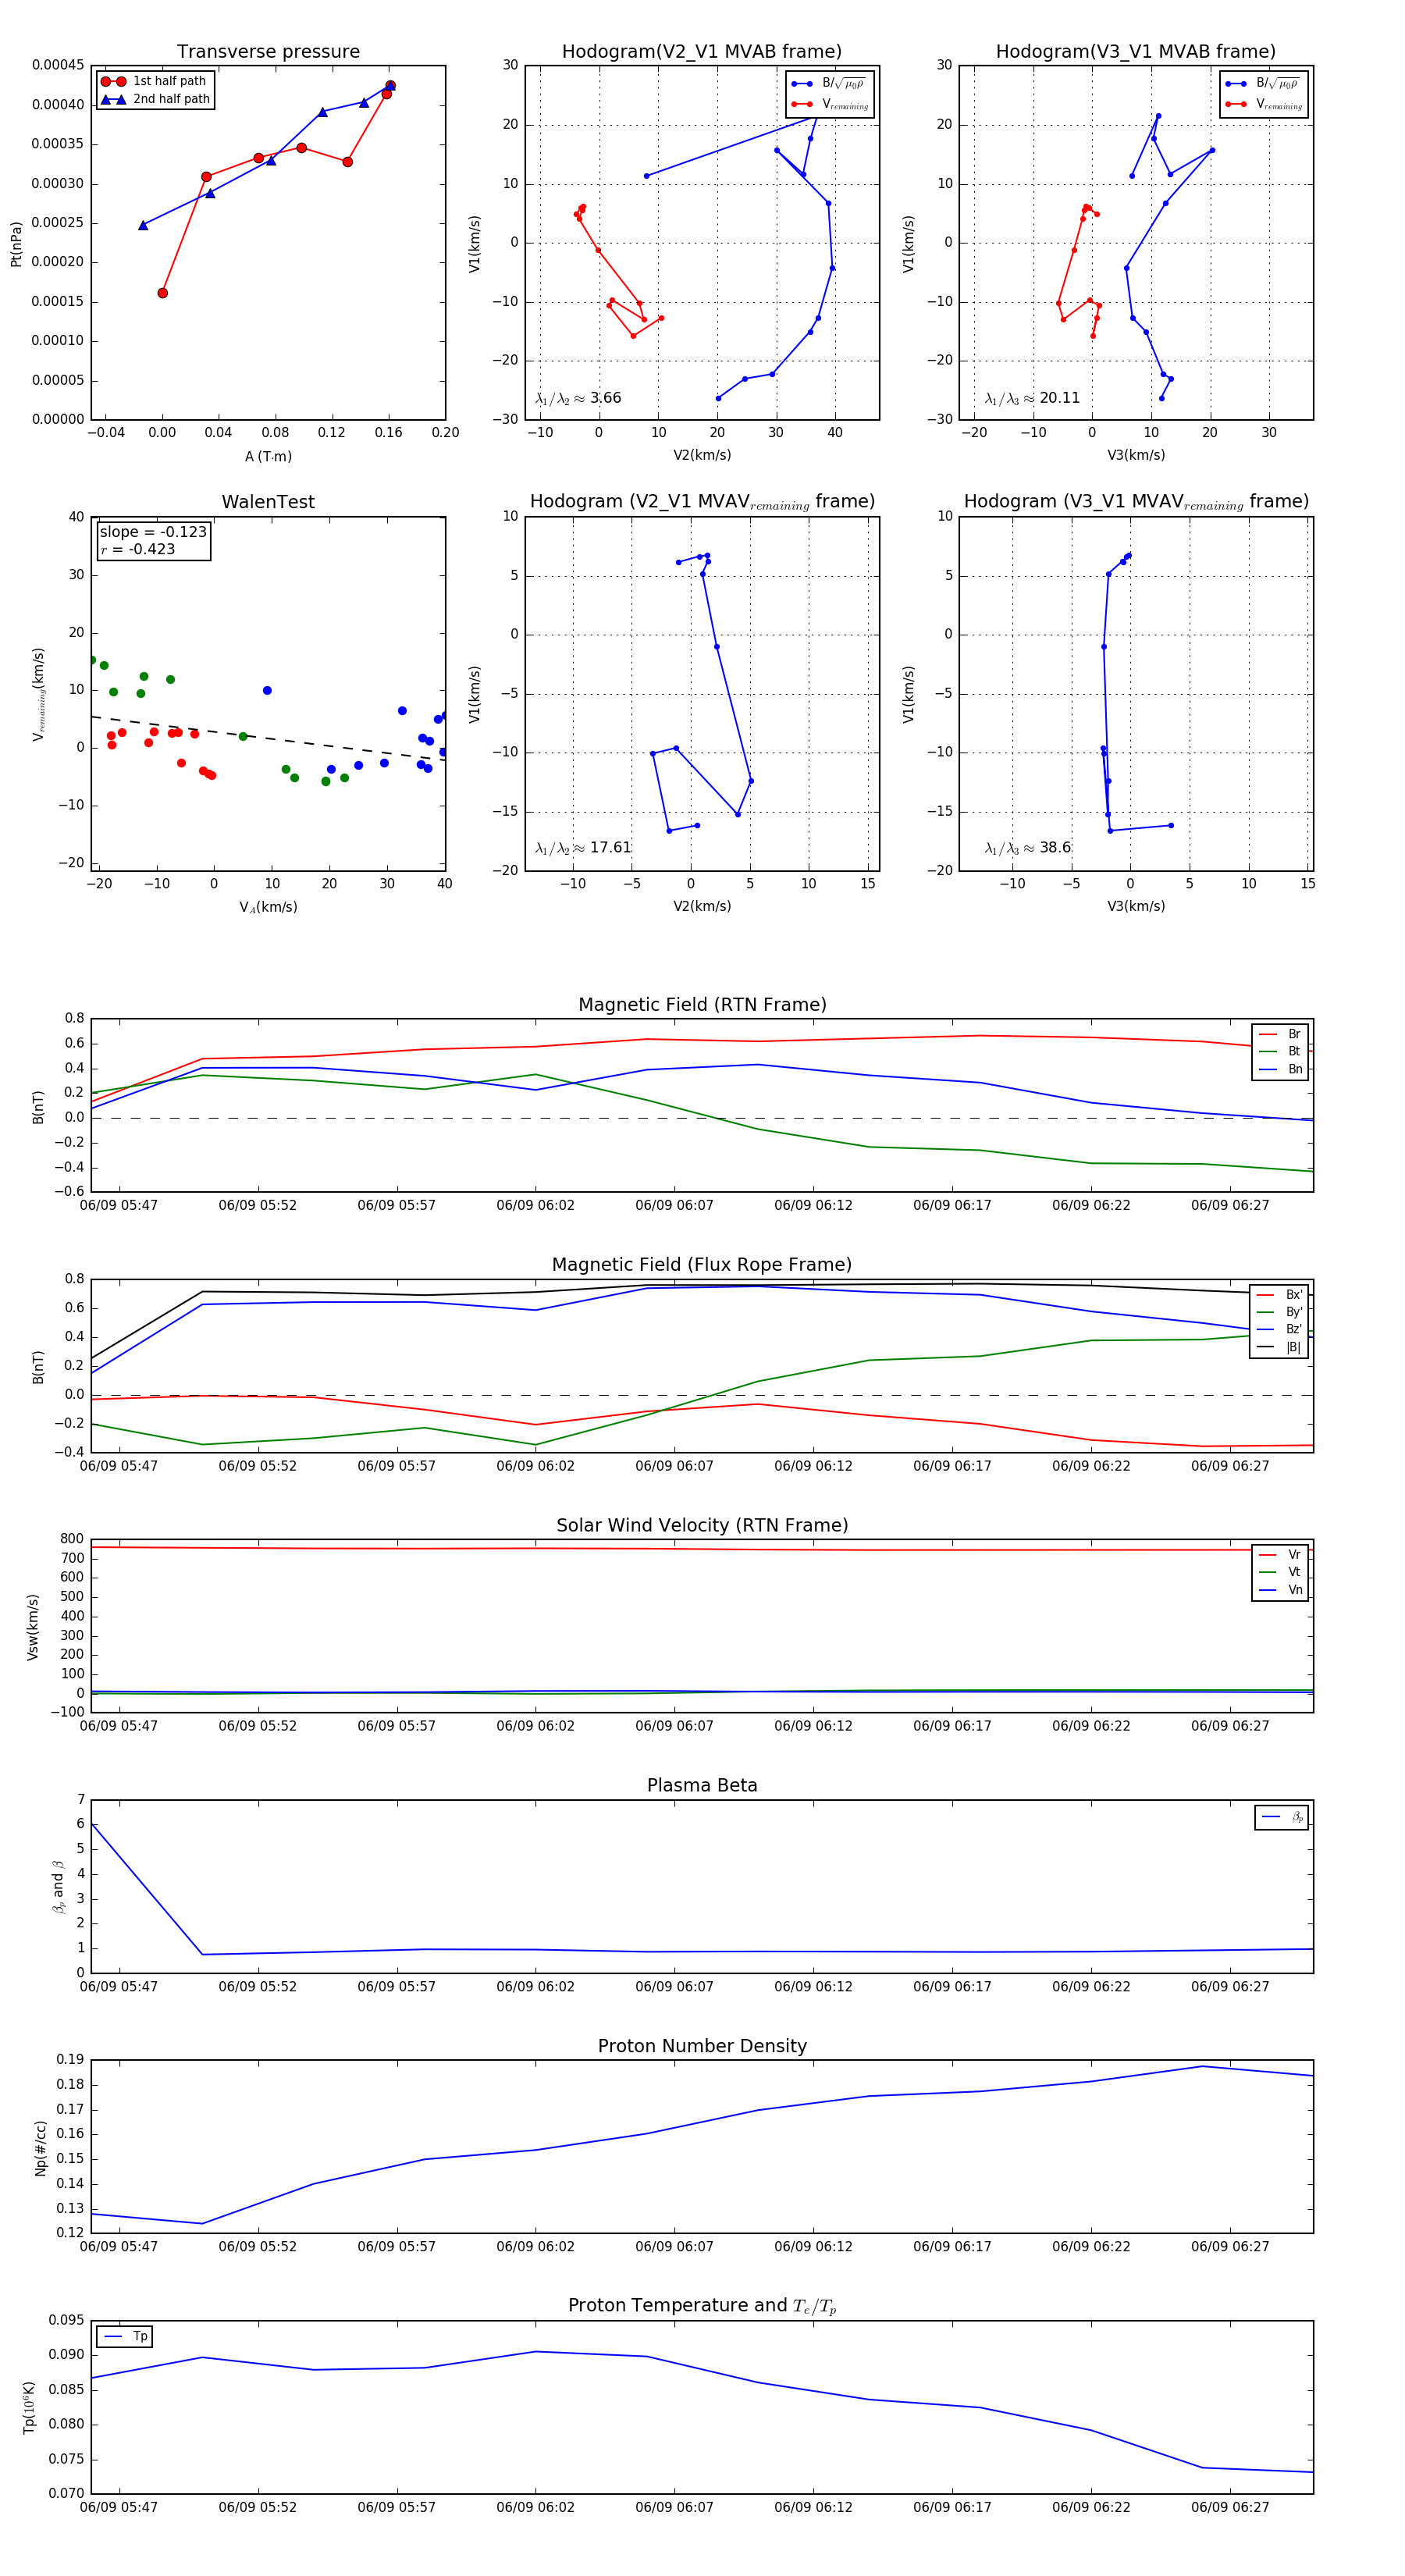Click the 'Np(#/cc)' y-axis label
Screen dimensions: 1405x2576
click(41, 2148)
